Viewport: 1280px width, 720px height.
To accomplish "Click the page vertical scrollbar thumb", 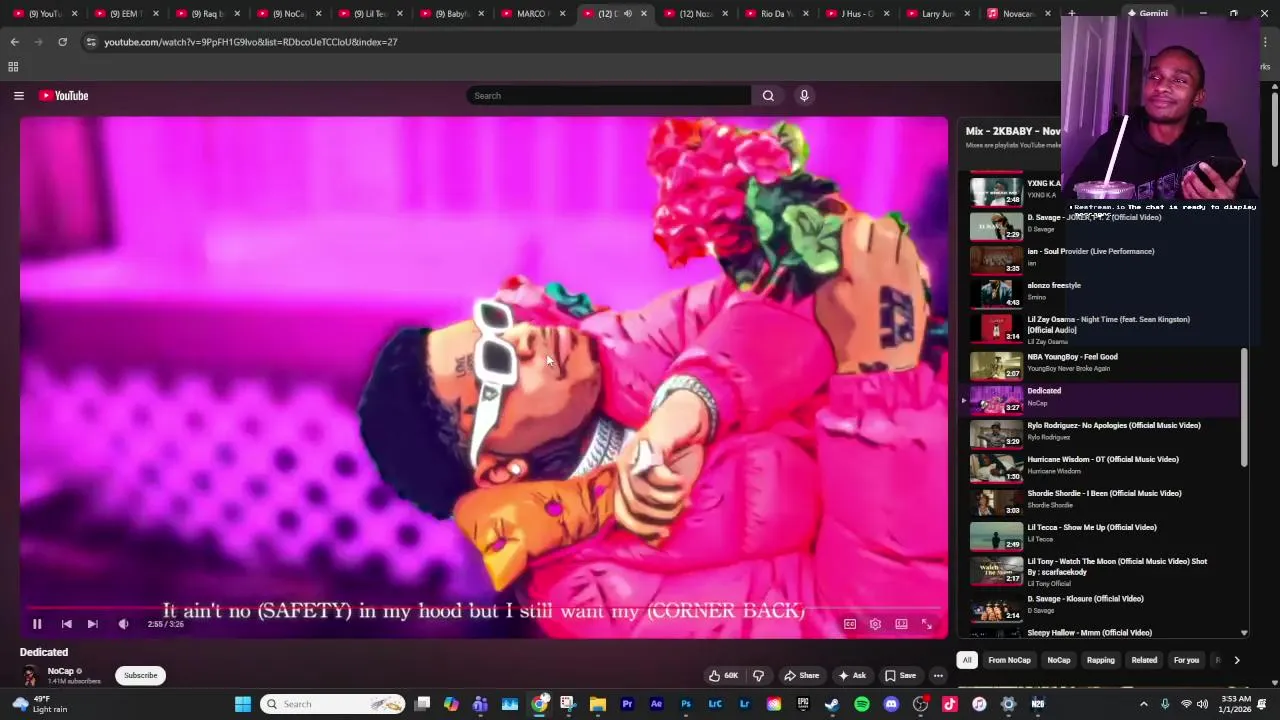I will pos(1275,130).
